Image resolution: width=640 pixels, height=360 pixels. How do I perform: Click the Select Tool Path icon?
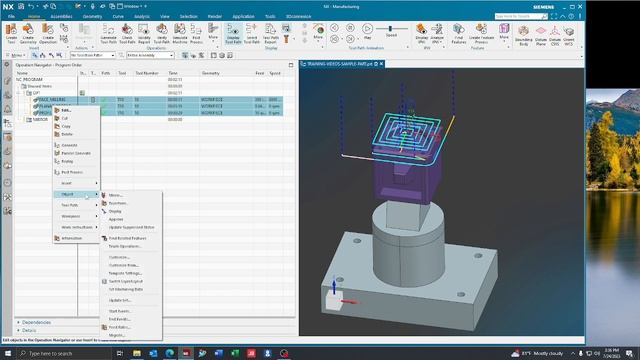[251, 33]
